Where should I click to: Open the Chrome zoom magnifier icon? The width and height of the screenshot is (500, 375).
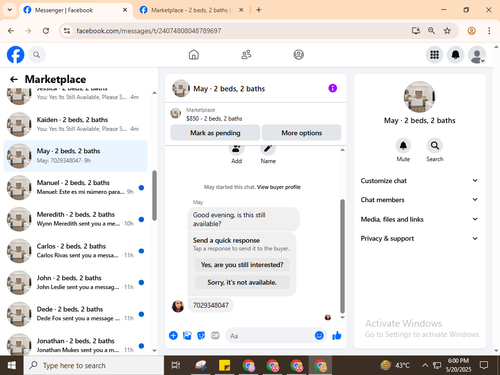point(431,31)
